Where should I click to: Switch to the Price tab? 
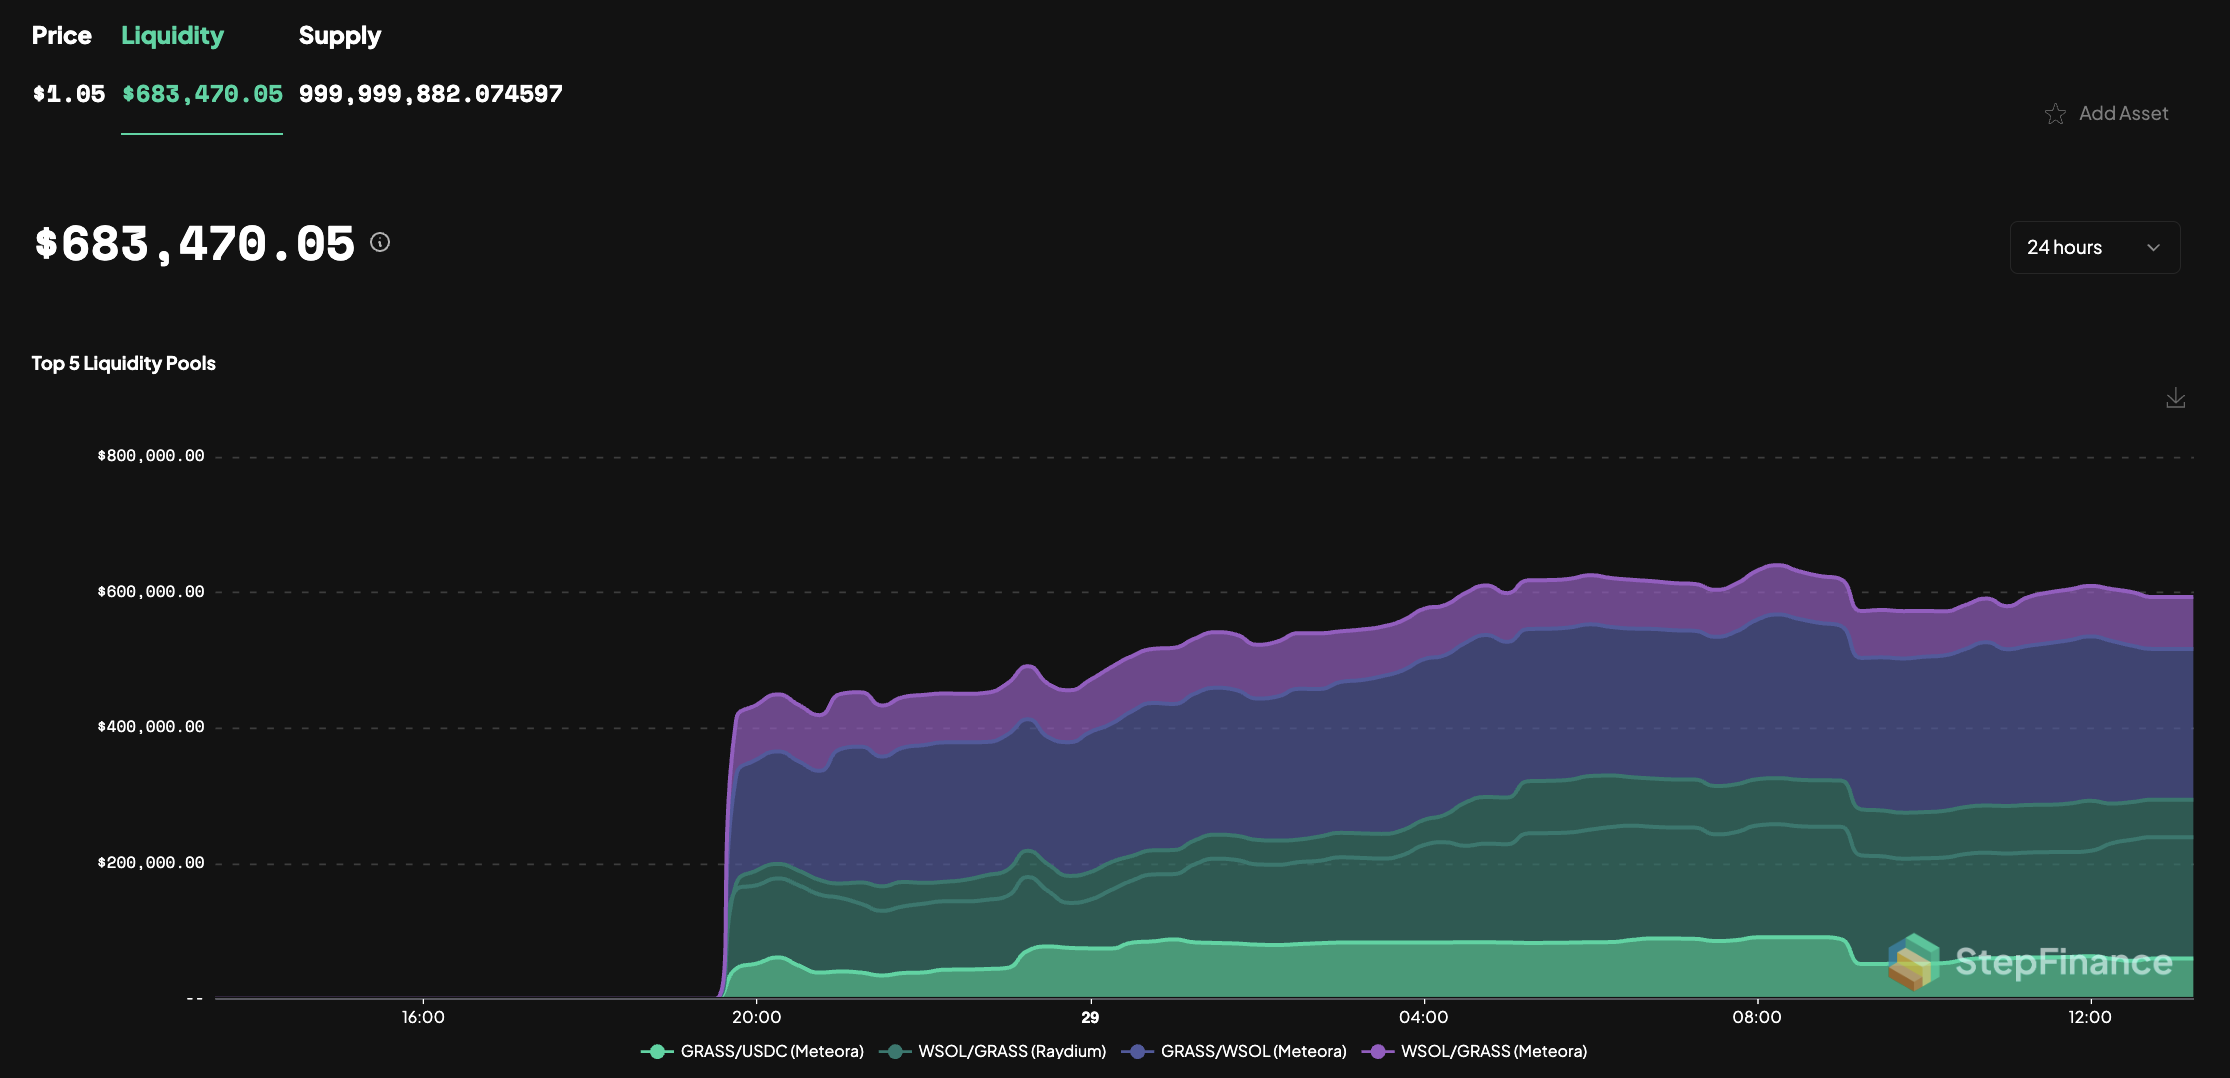pyautogui.click(x=62, y=36)
